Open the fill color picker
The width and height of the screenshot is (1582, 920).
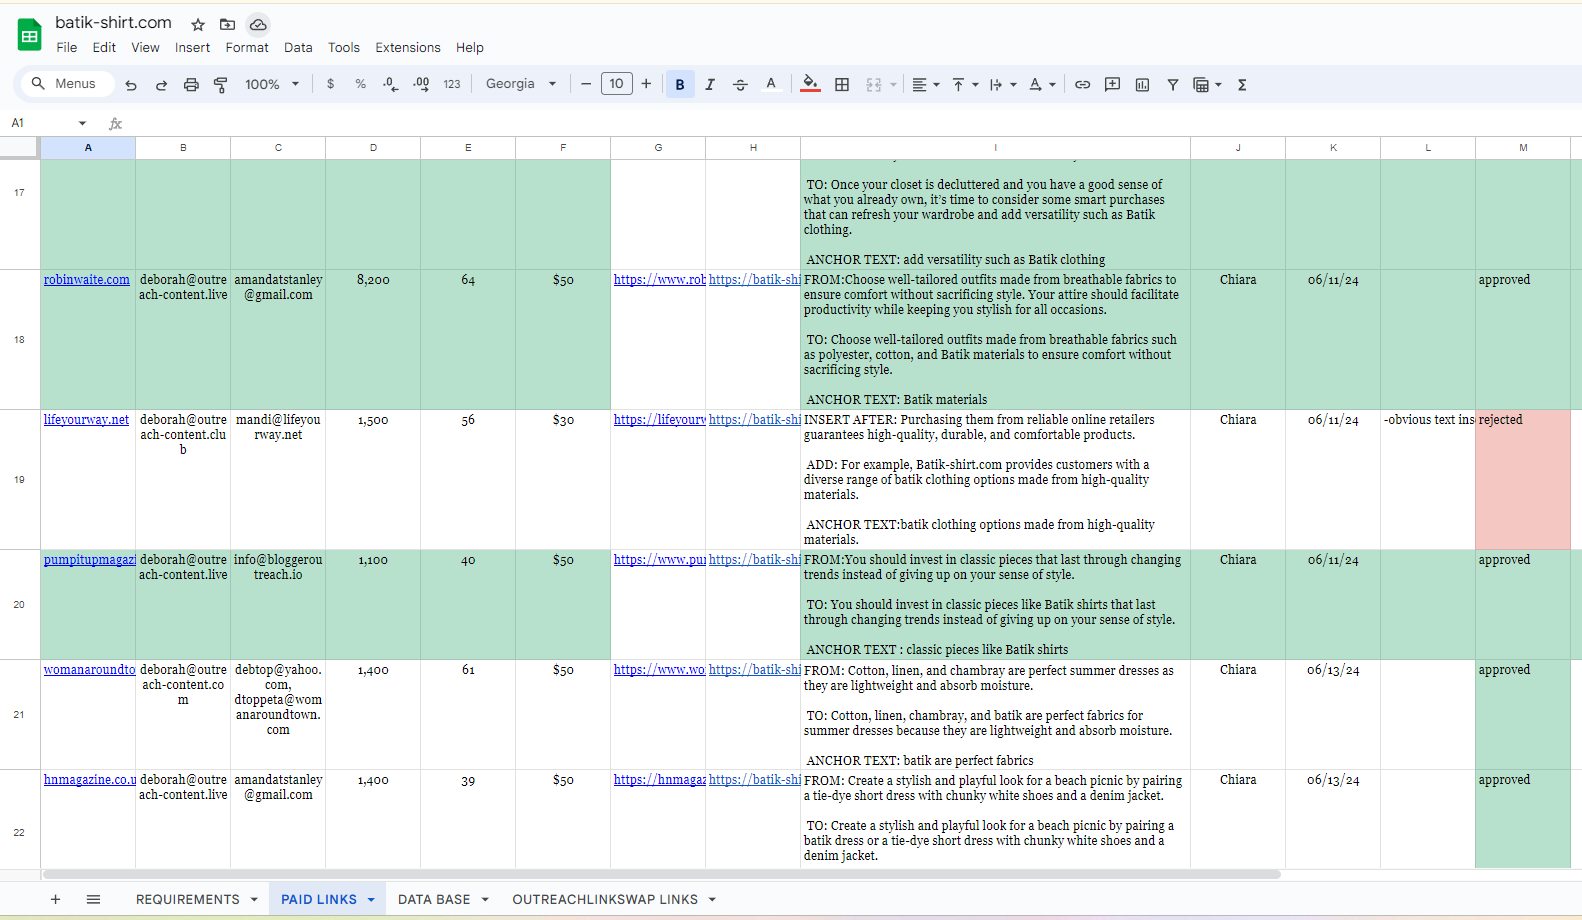(811, 84)
